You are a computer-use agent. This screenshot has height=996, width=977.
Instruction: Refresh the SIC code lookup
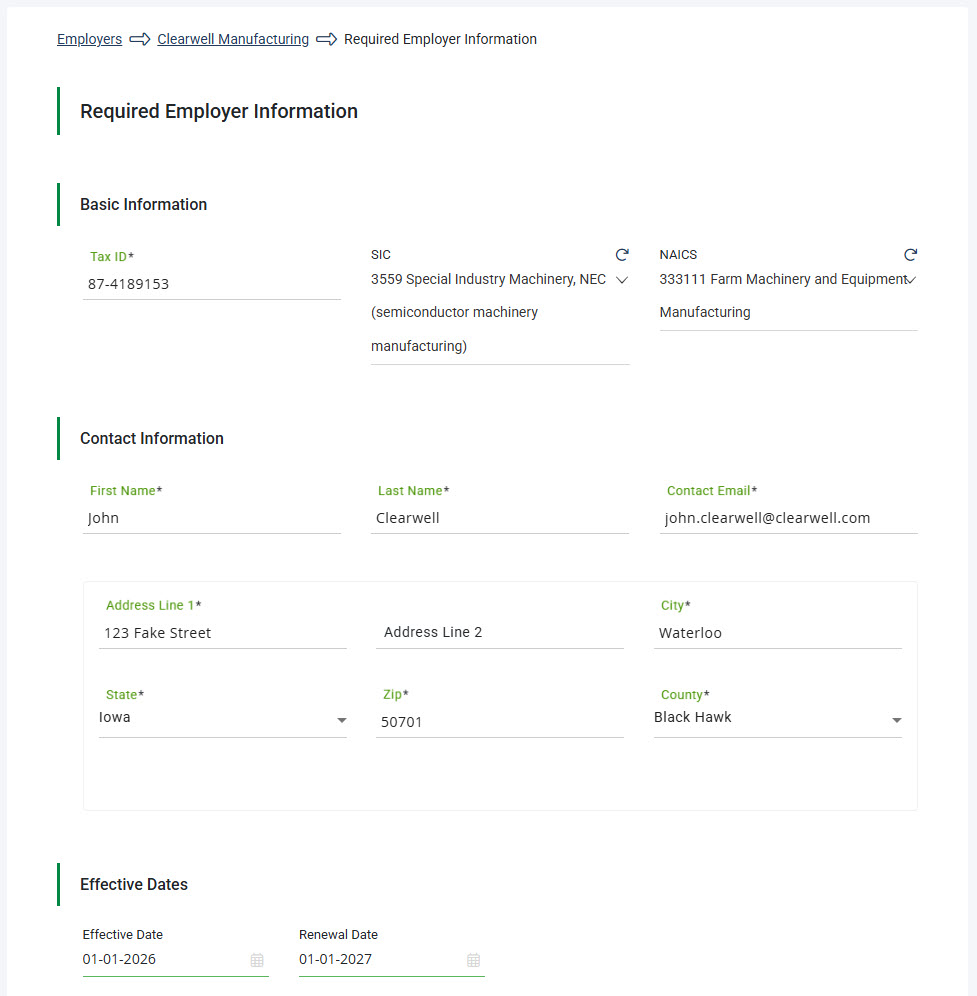622,255
